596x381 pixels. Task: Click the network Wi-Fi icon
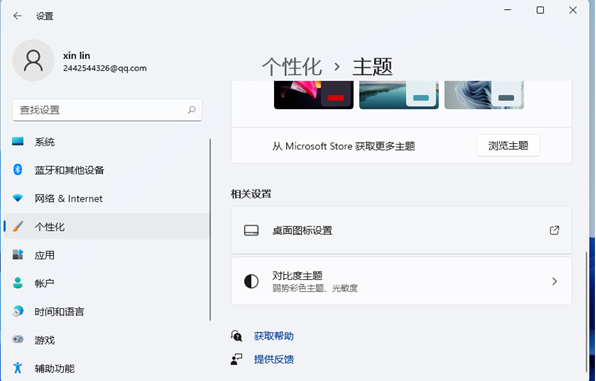point(18,198)
